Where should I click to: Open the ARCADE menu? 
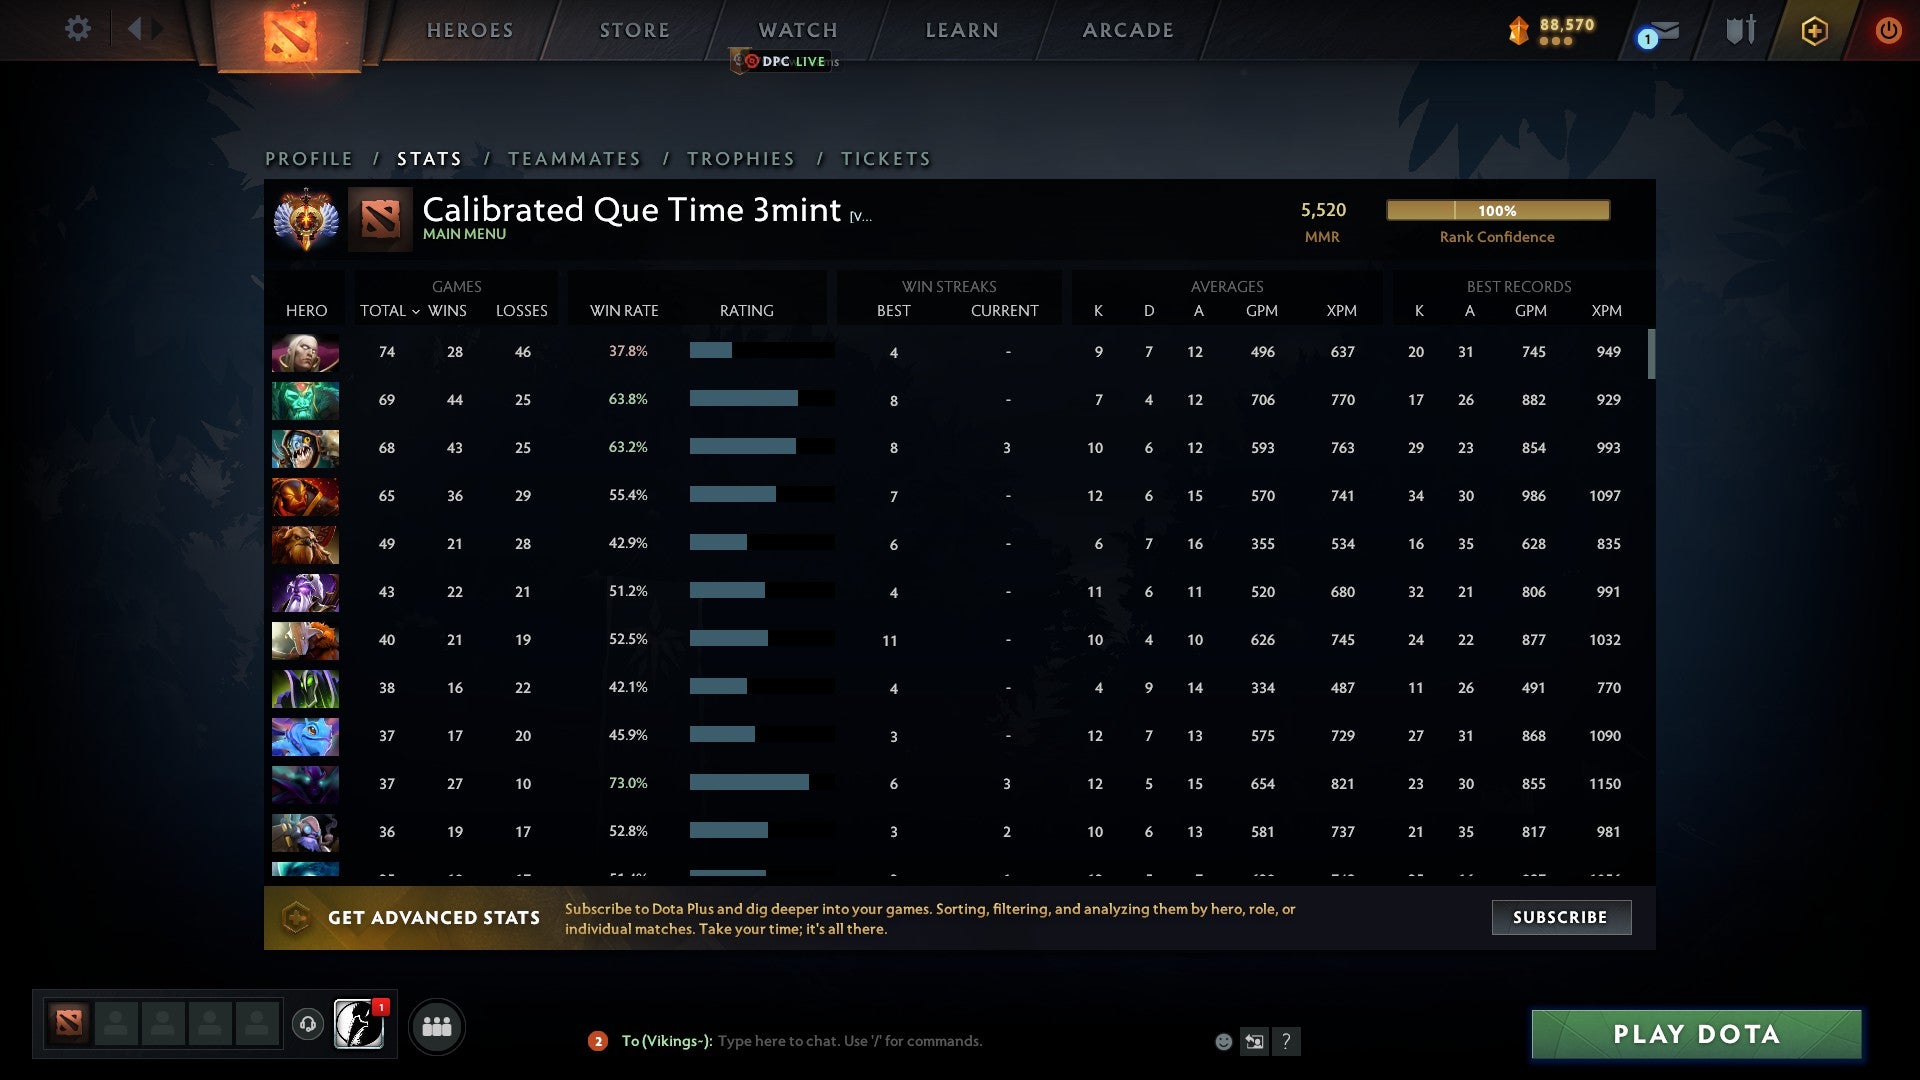1127,30
